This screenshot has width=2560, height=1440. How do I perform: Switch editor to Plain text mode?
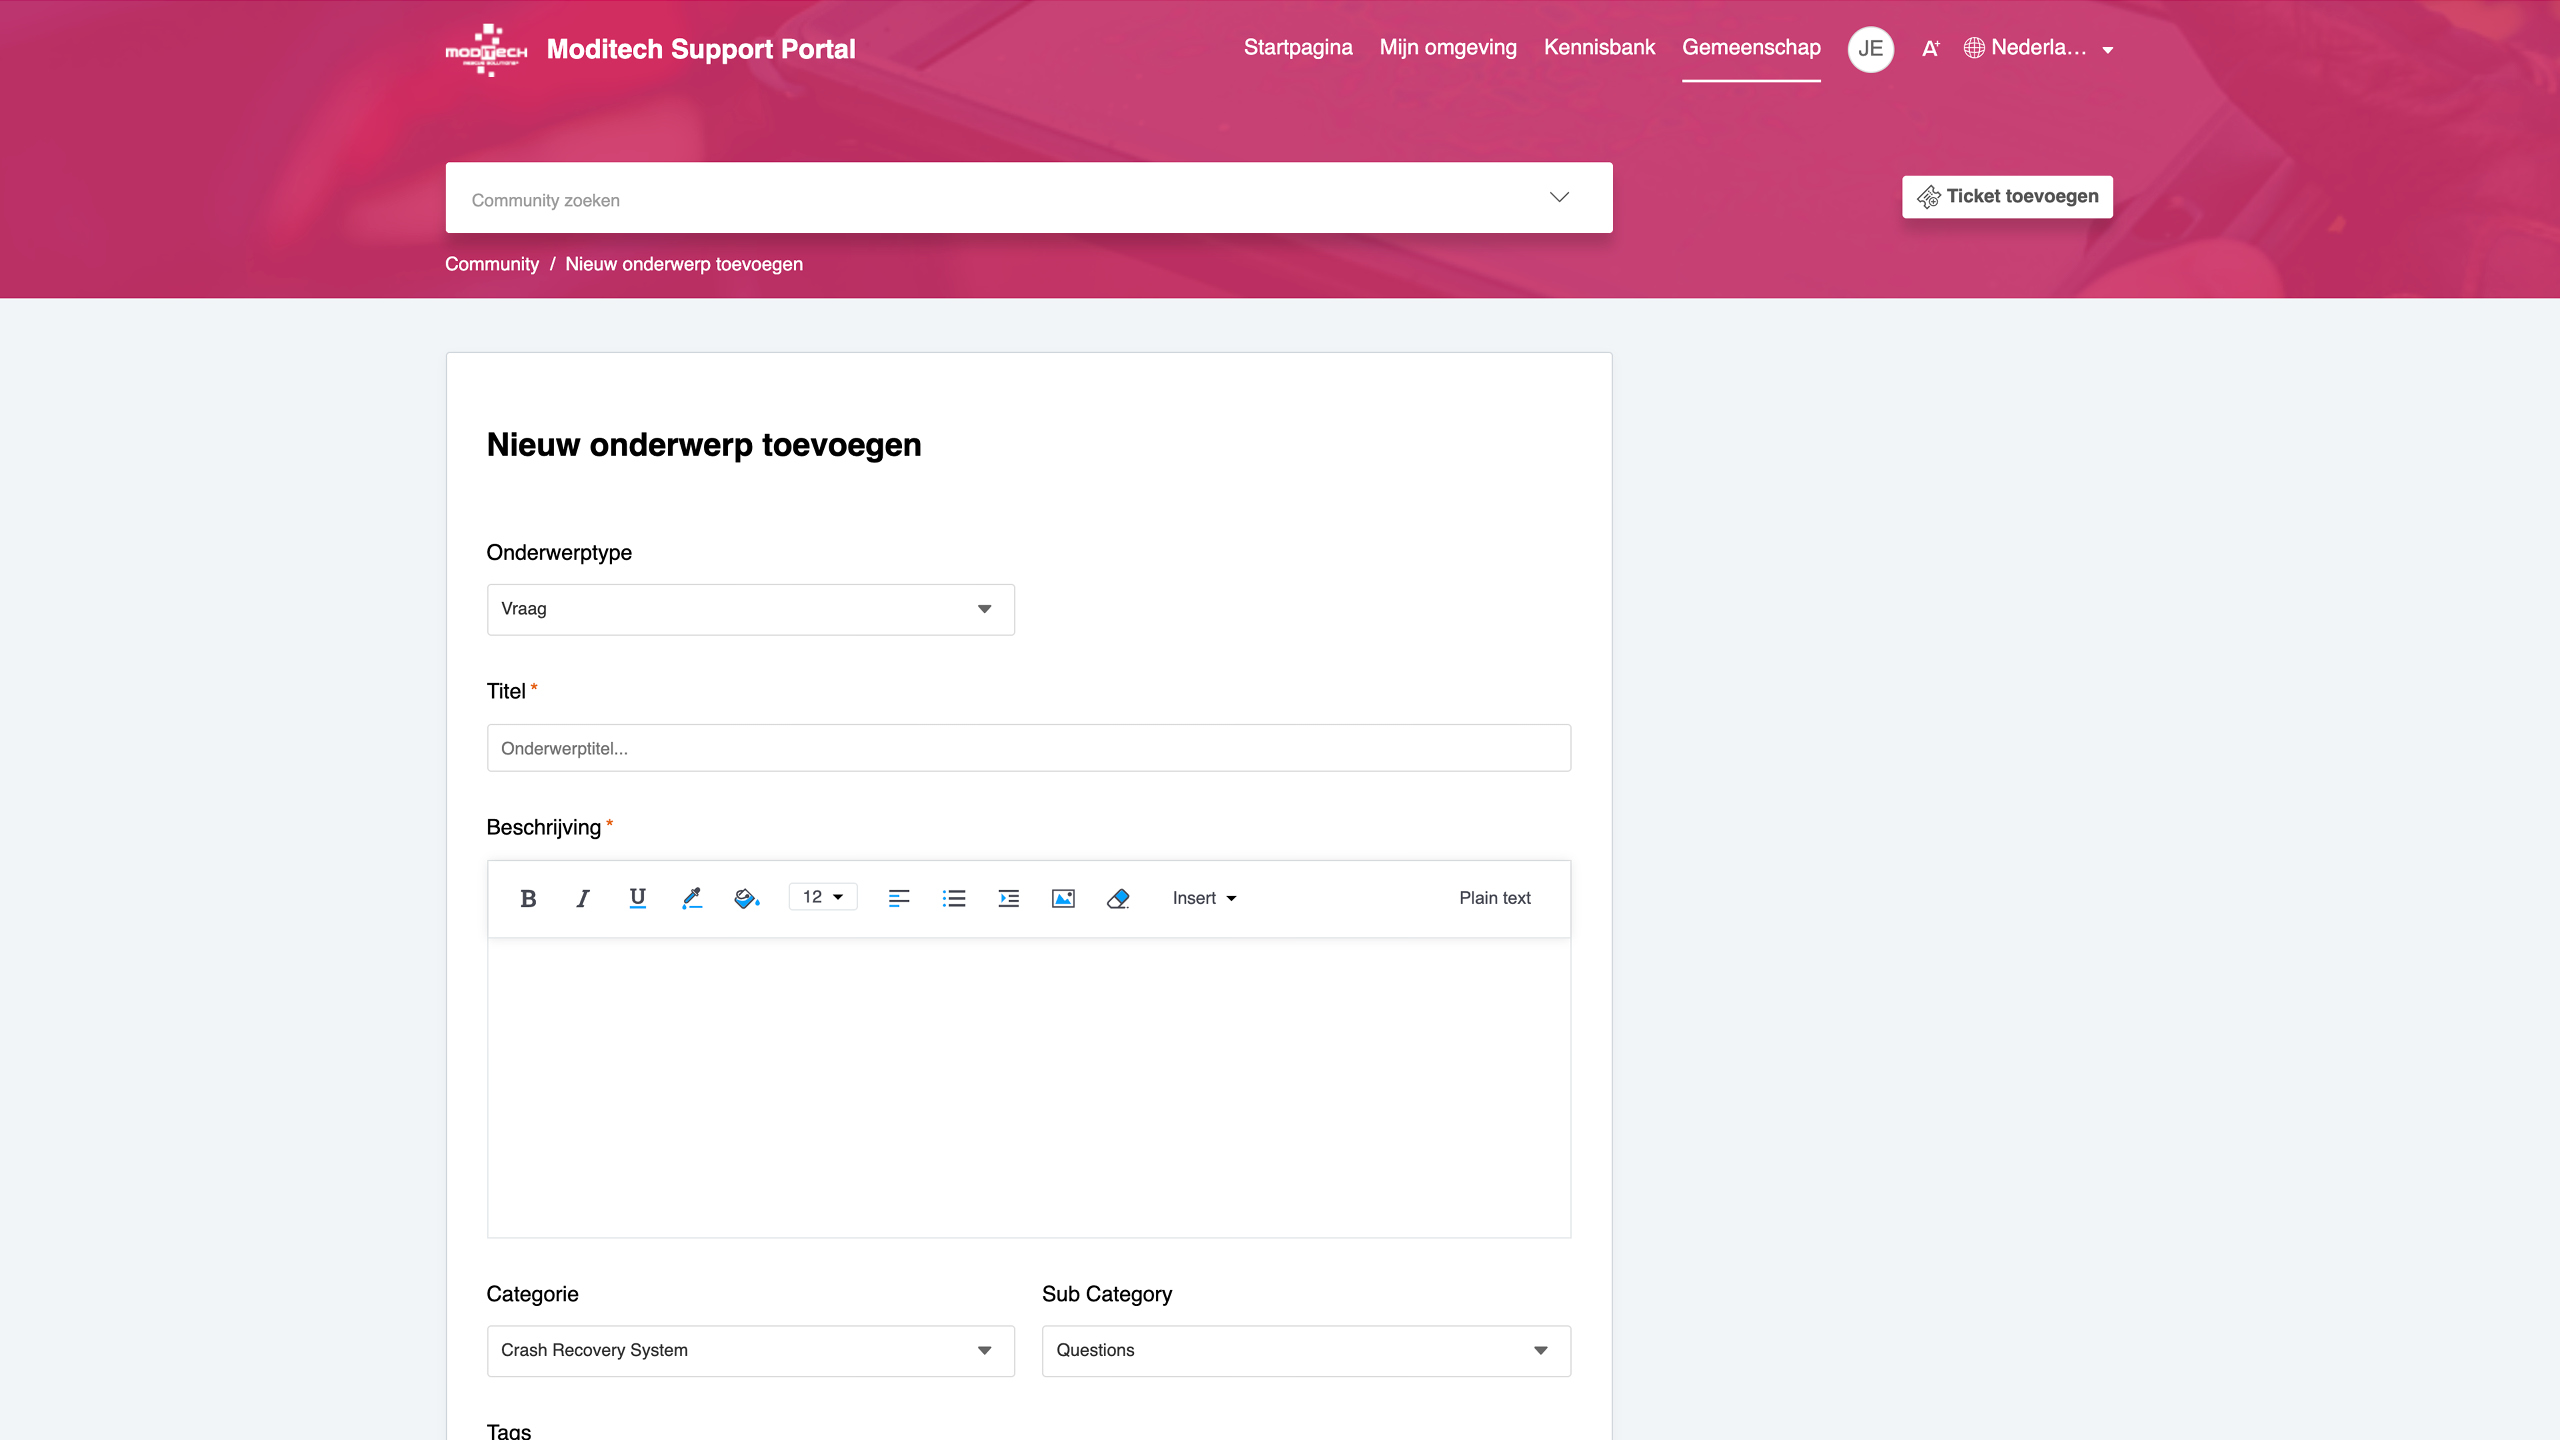[1494, 898]
